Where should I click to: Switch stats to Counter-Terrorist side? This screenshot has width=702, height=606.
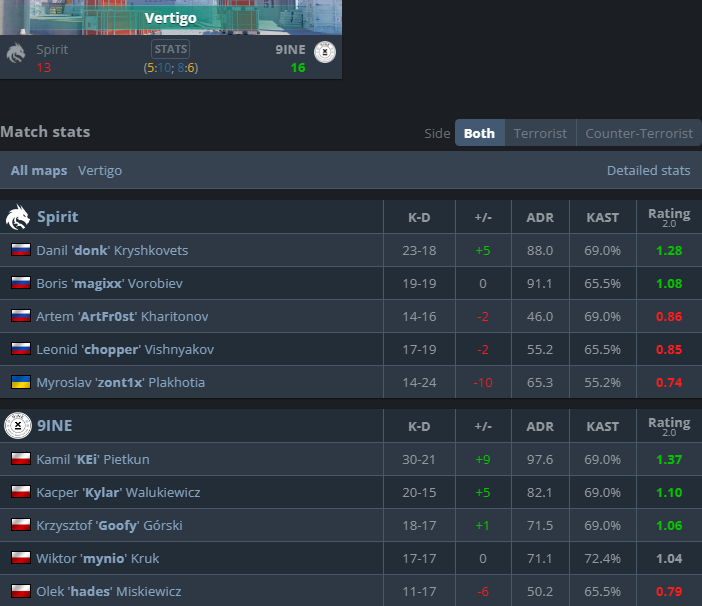pyautogui.click(x=639, y=133)
